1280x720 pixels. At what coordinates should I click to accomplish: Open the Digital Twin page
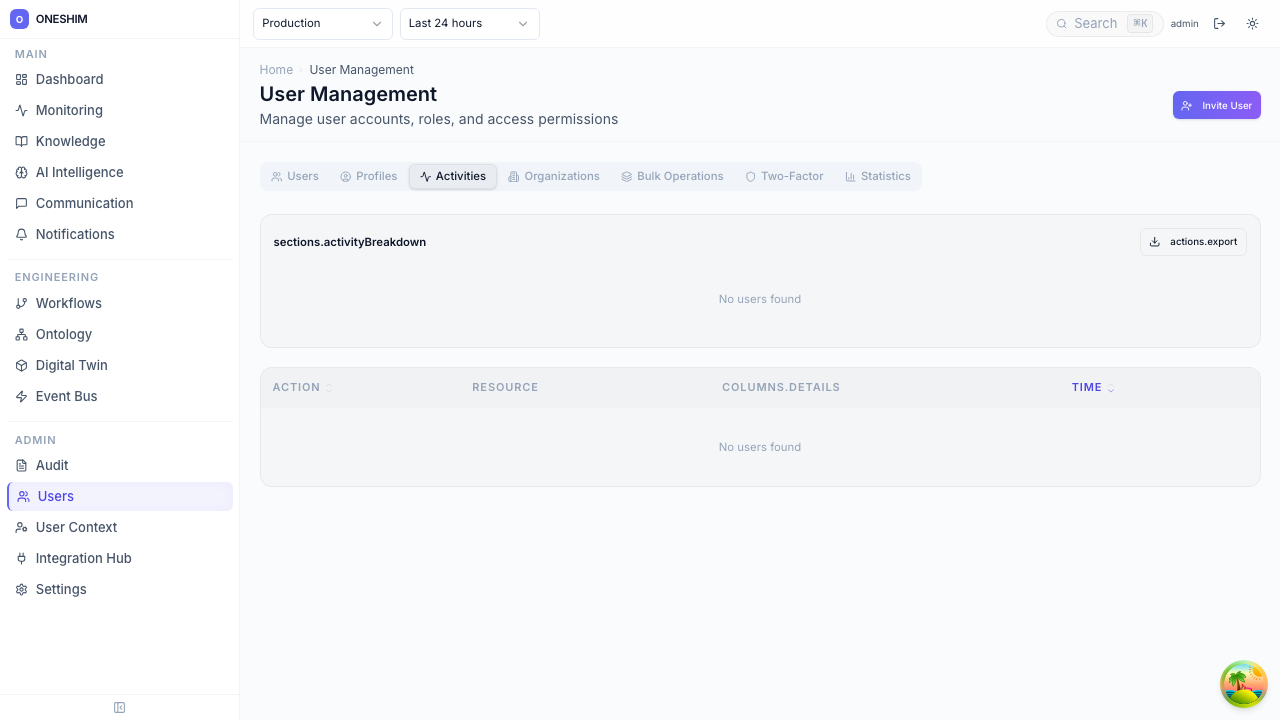(x=71, y=365)
